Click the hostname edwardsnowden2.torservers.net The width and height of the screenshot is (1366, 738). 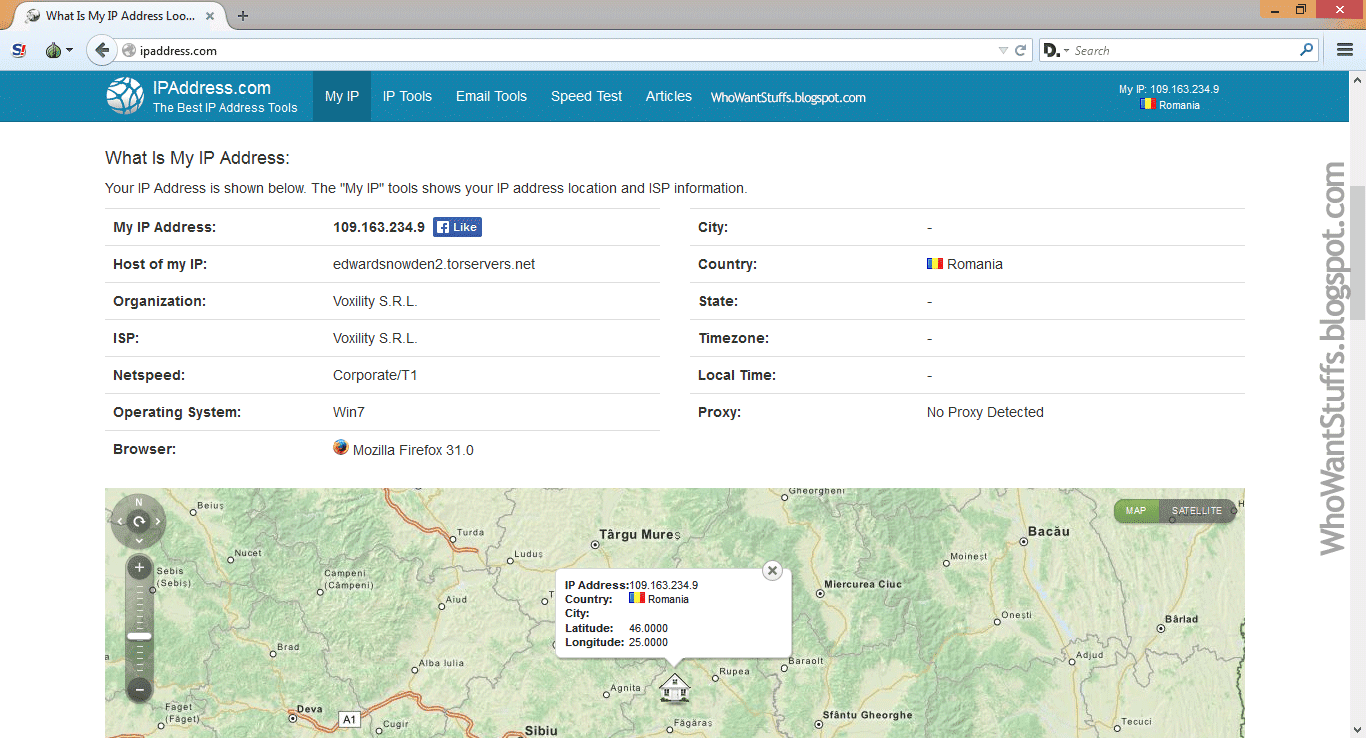coord(434,264)
